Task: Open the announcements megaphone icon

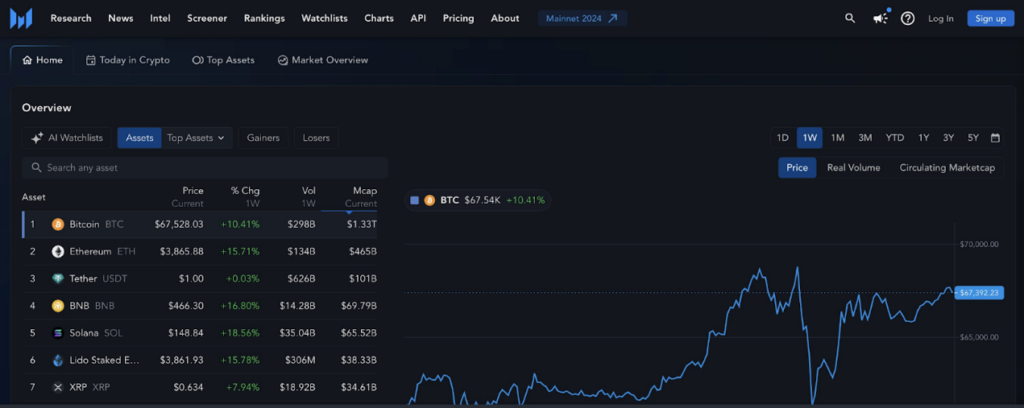Action: tap(880, 18)
